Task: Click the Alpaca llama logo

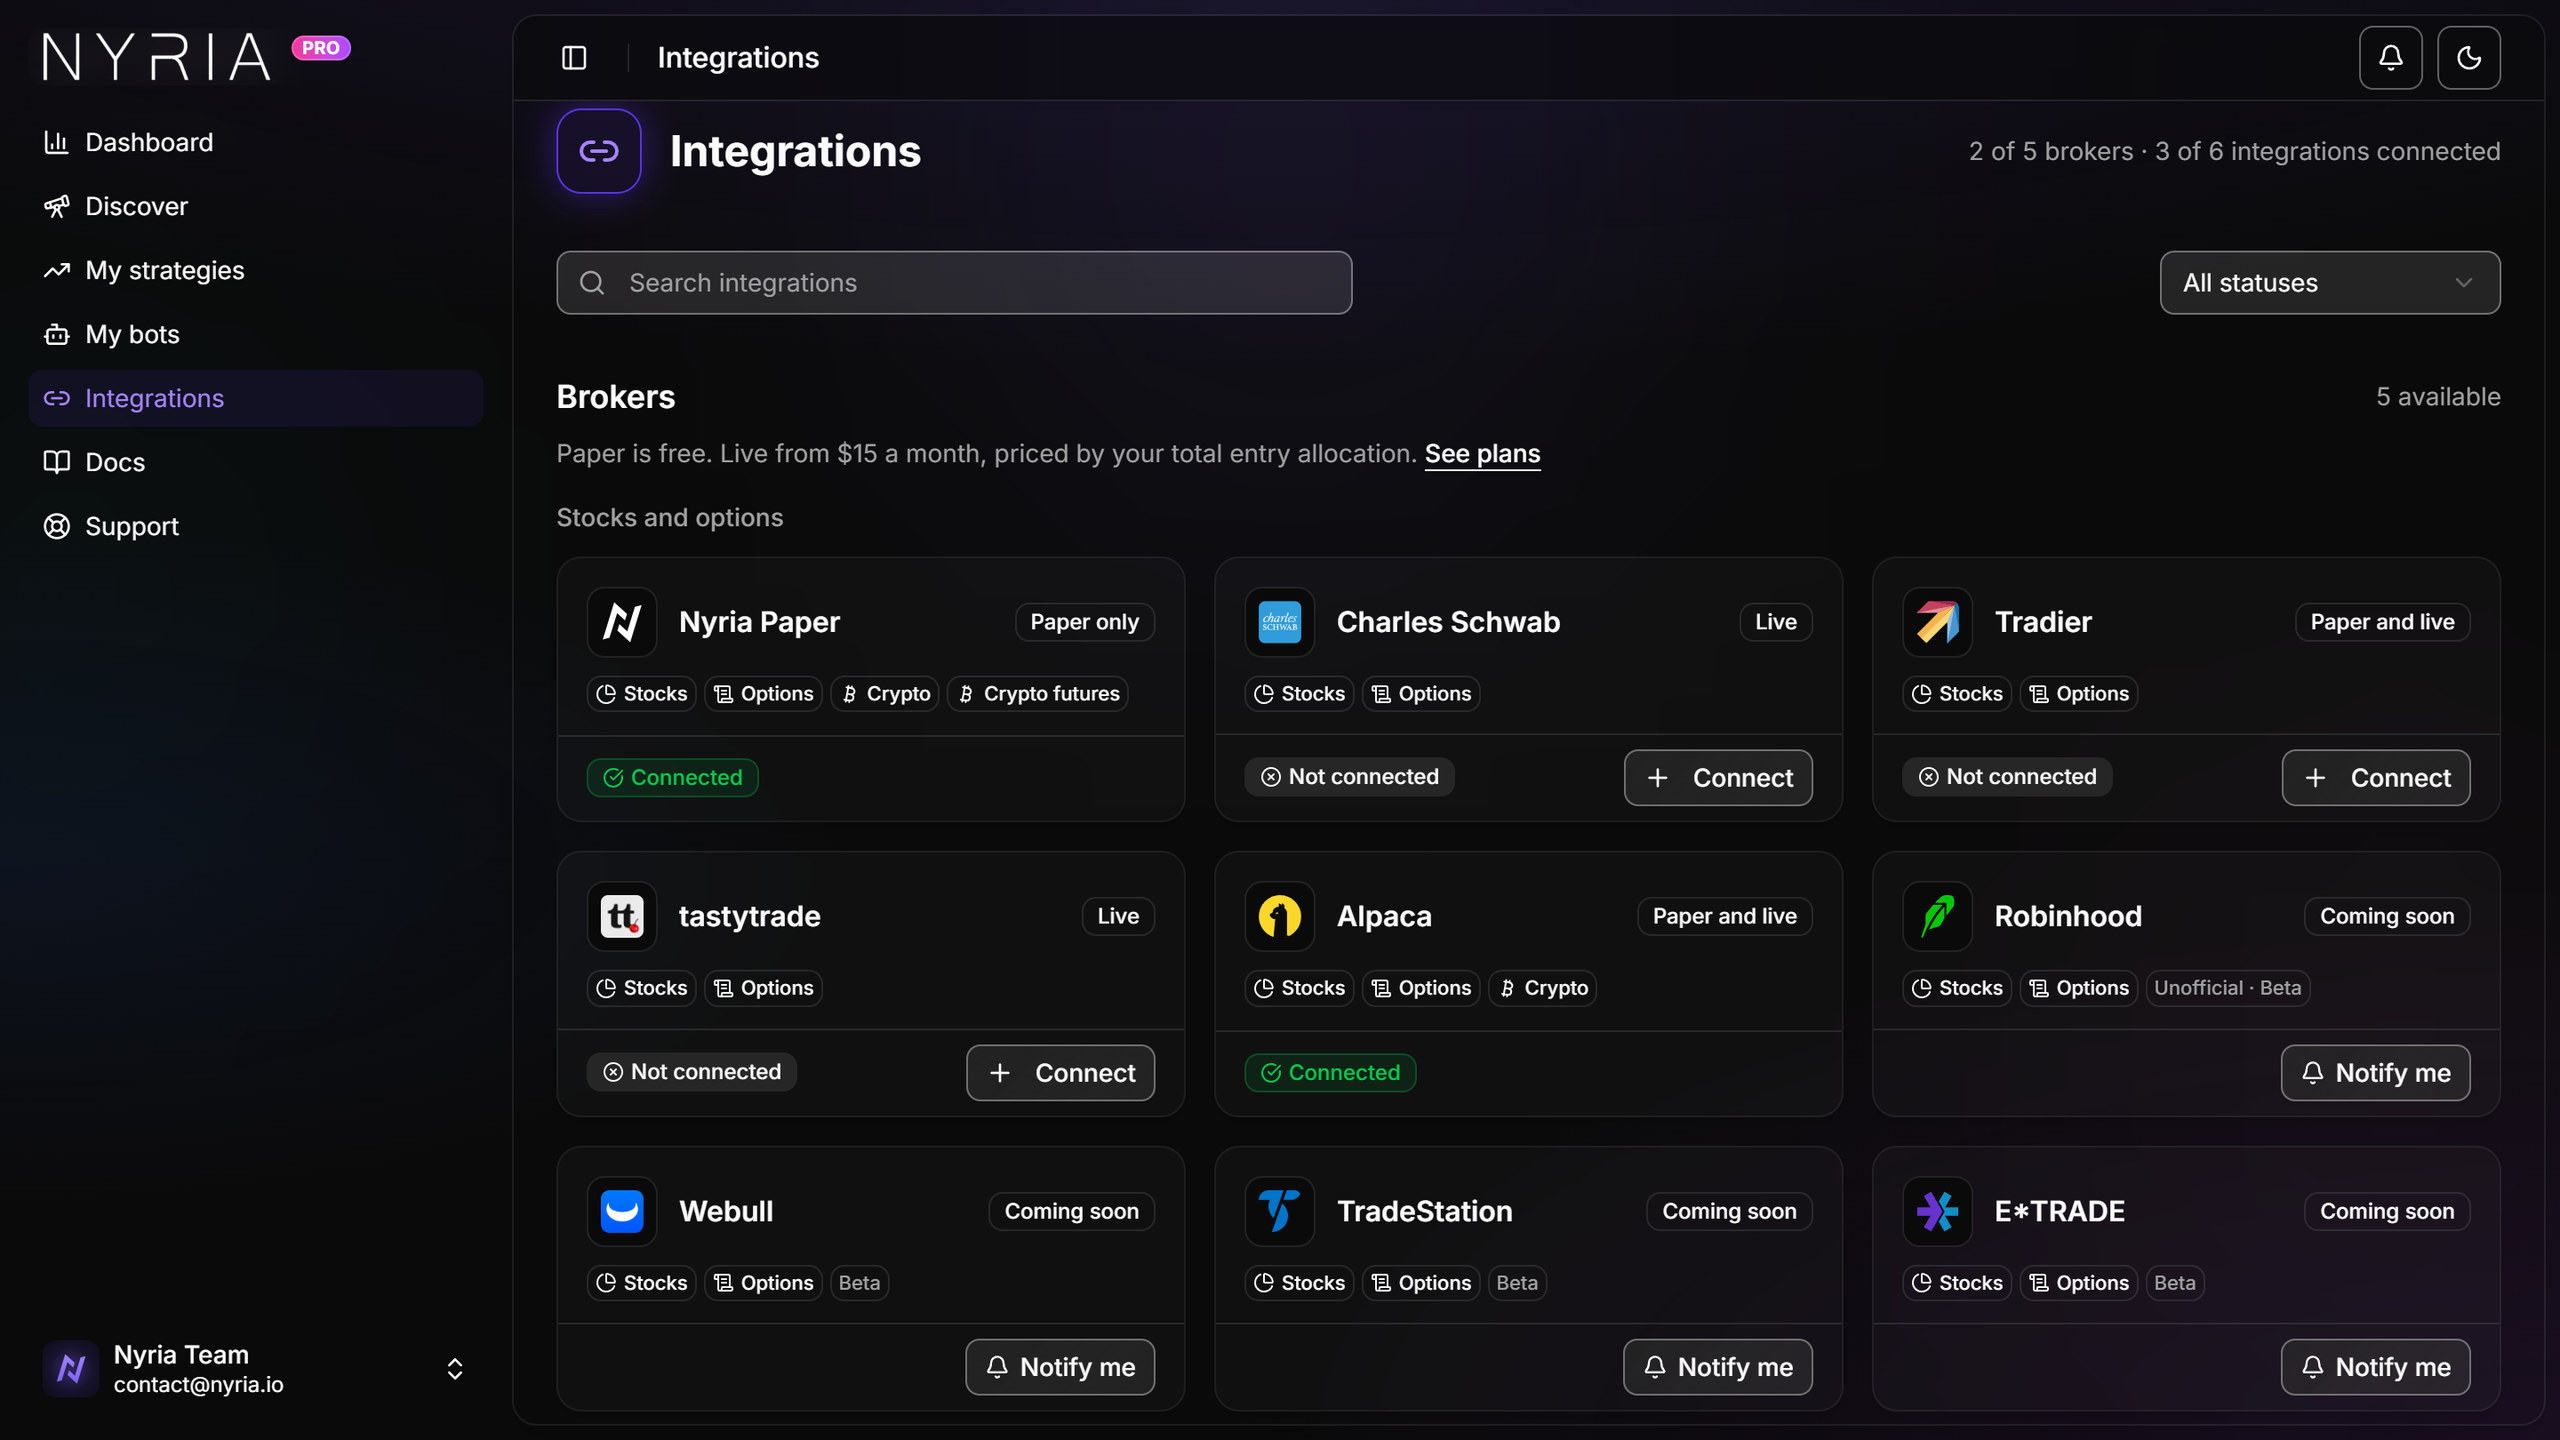Action: point(1280,916)
